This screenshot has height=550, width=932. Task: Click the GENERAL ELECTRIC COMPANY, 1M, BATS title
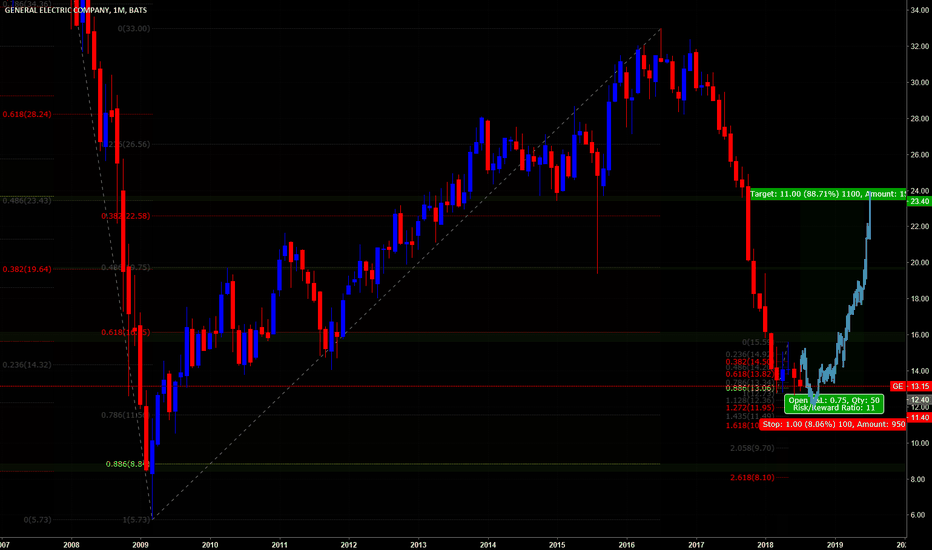tap(75, 10)
